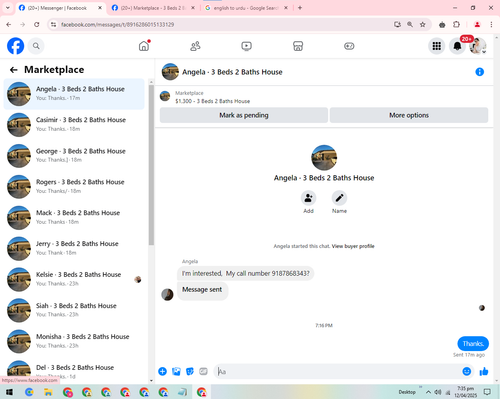Click the Add people icon

pyautogui.click(x=308, y=198)
